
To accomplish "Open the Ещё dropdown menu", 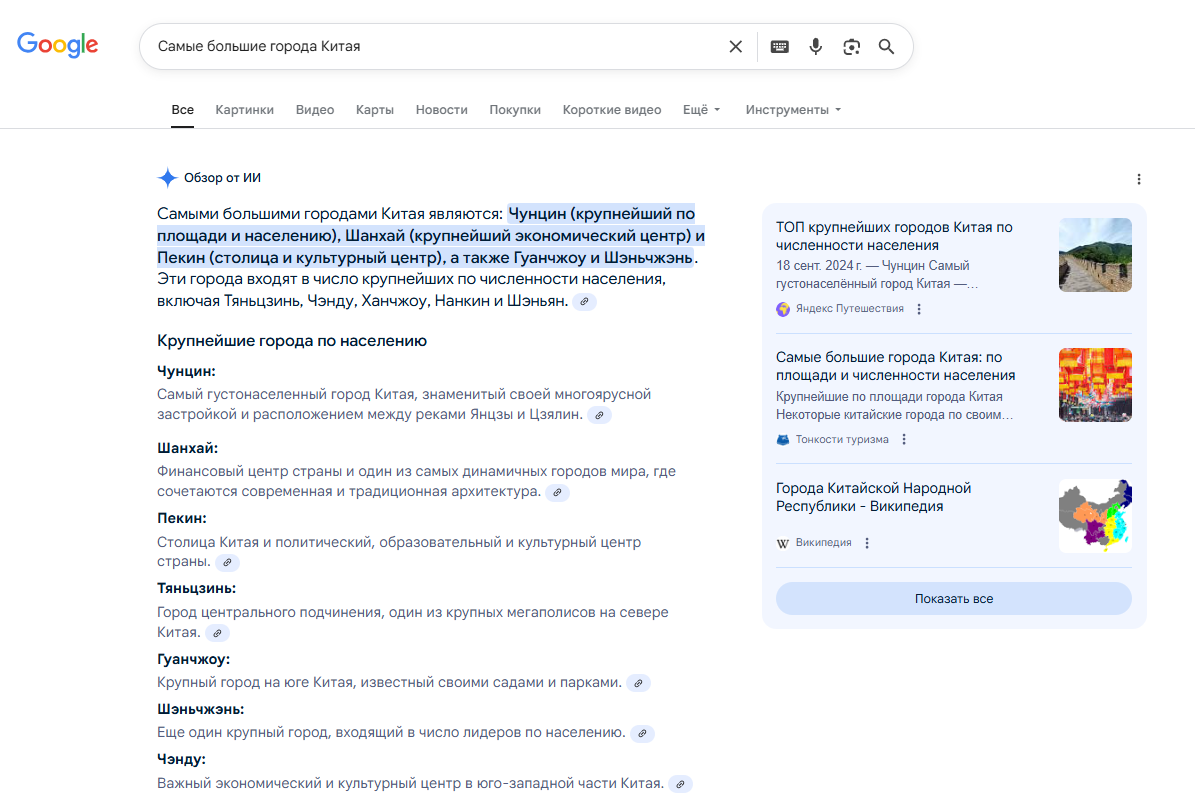I will coord(701,109).
